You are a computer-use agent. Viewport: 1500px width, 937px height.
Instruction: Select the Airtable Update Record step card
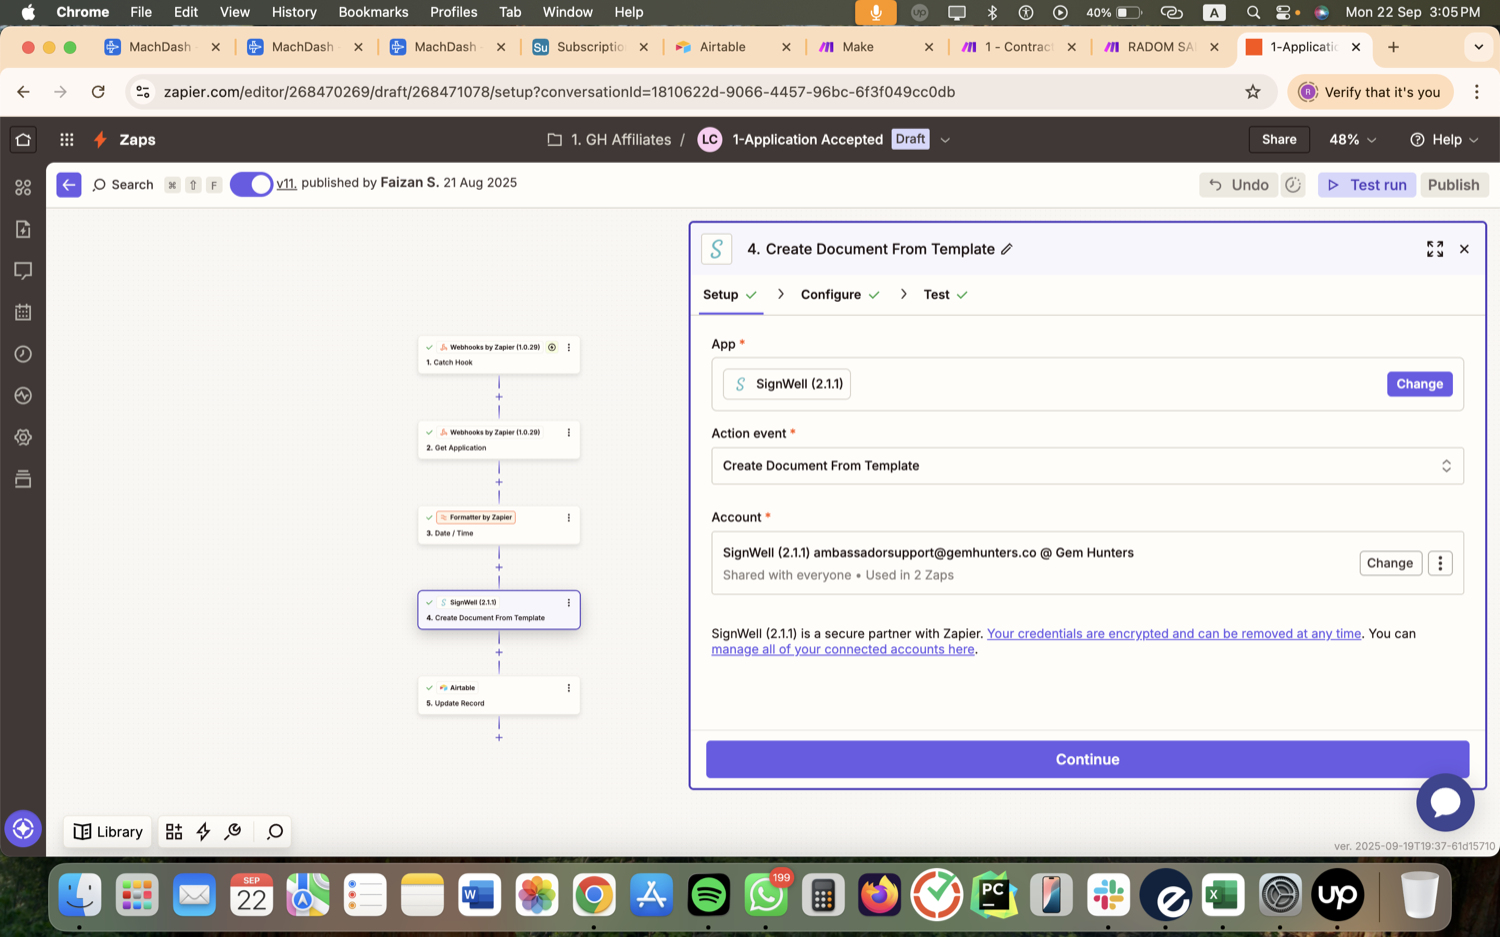(498, 695)
